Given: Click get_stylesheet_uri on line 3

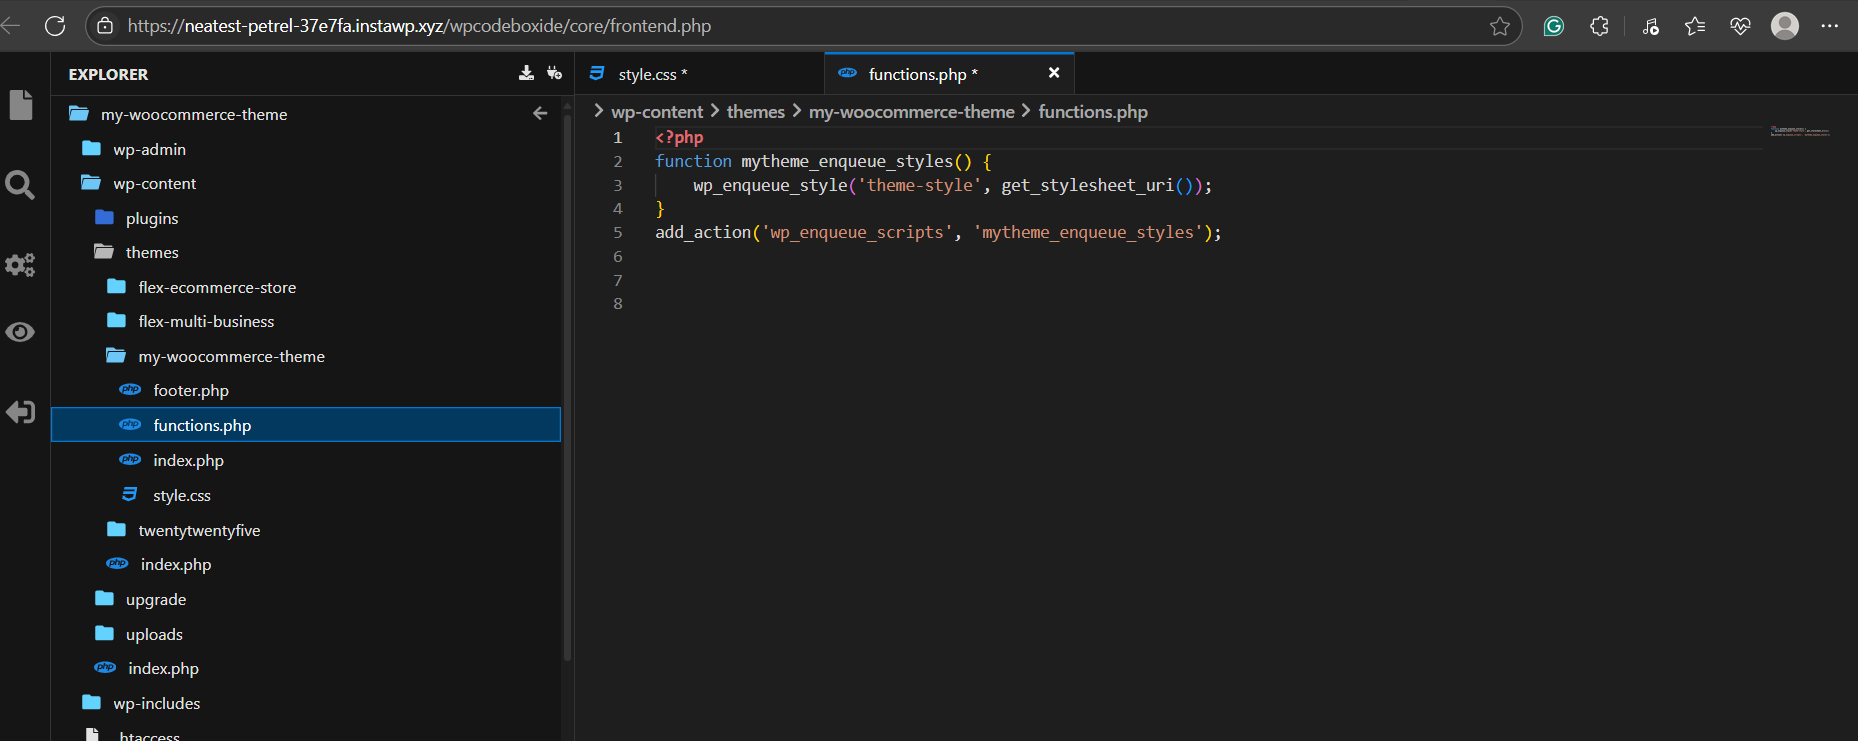Looking at the screenshot, I should tap(1087, 185).
